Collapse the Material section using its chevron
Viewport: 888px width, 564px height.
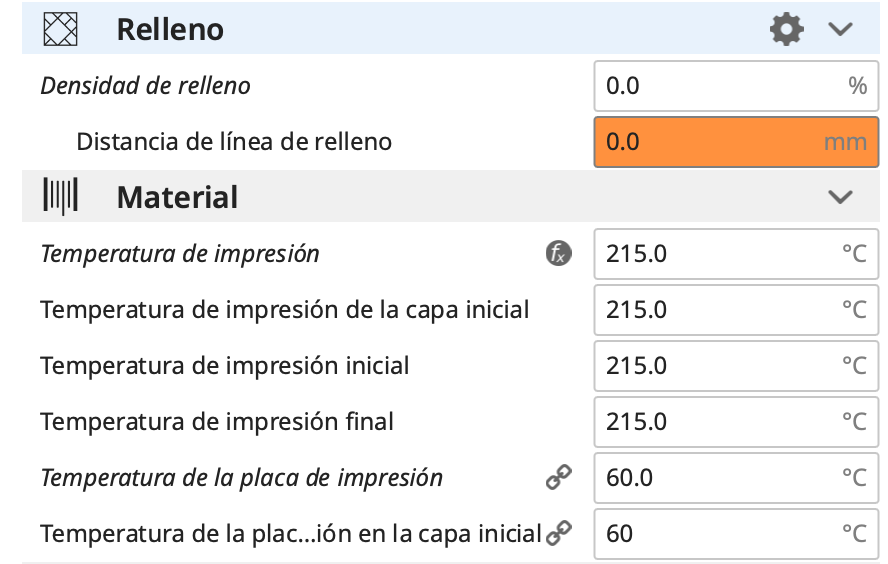tap(840, 197)
